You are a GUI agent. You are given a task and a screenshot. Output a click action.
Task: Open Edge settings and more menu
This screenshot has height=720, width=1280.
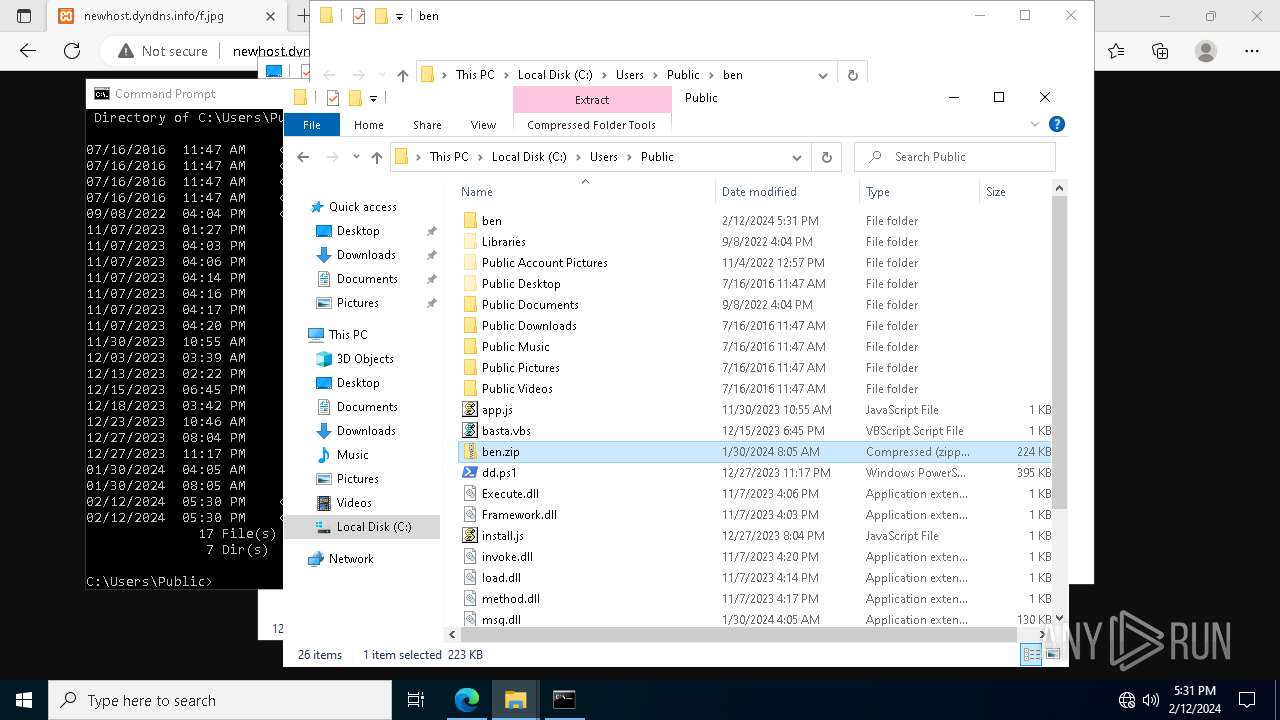(1252, 51)
